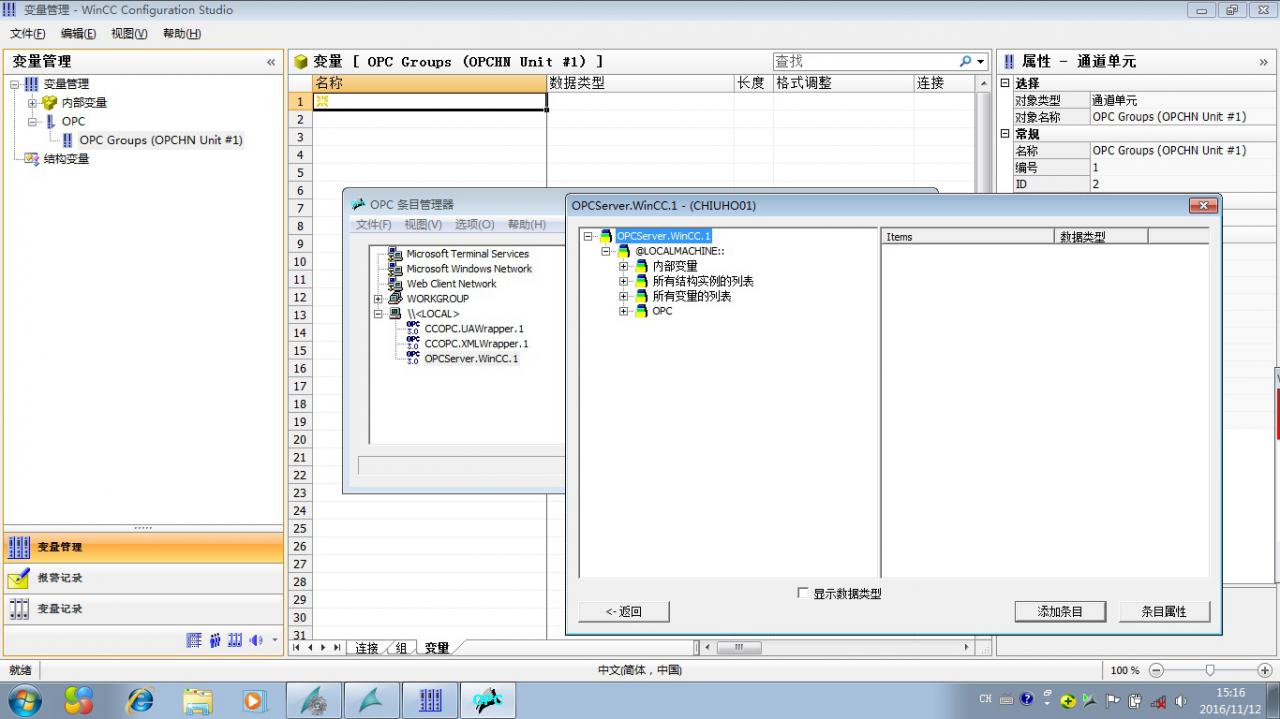
Task: Open navigation strip overflow arrow
Action: pos(275,641)
